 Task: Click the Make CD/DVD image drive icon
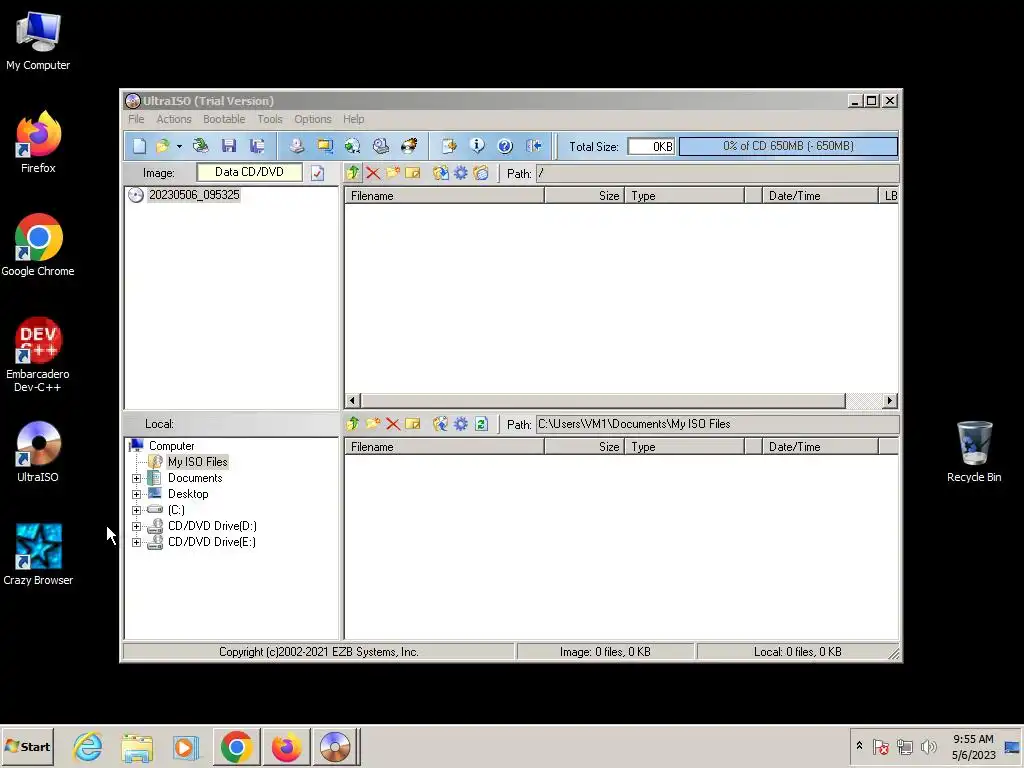(x=296, y=146)
